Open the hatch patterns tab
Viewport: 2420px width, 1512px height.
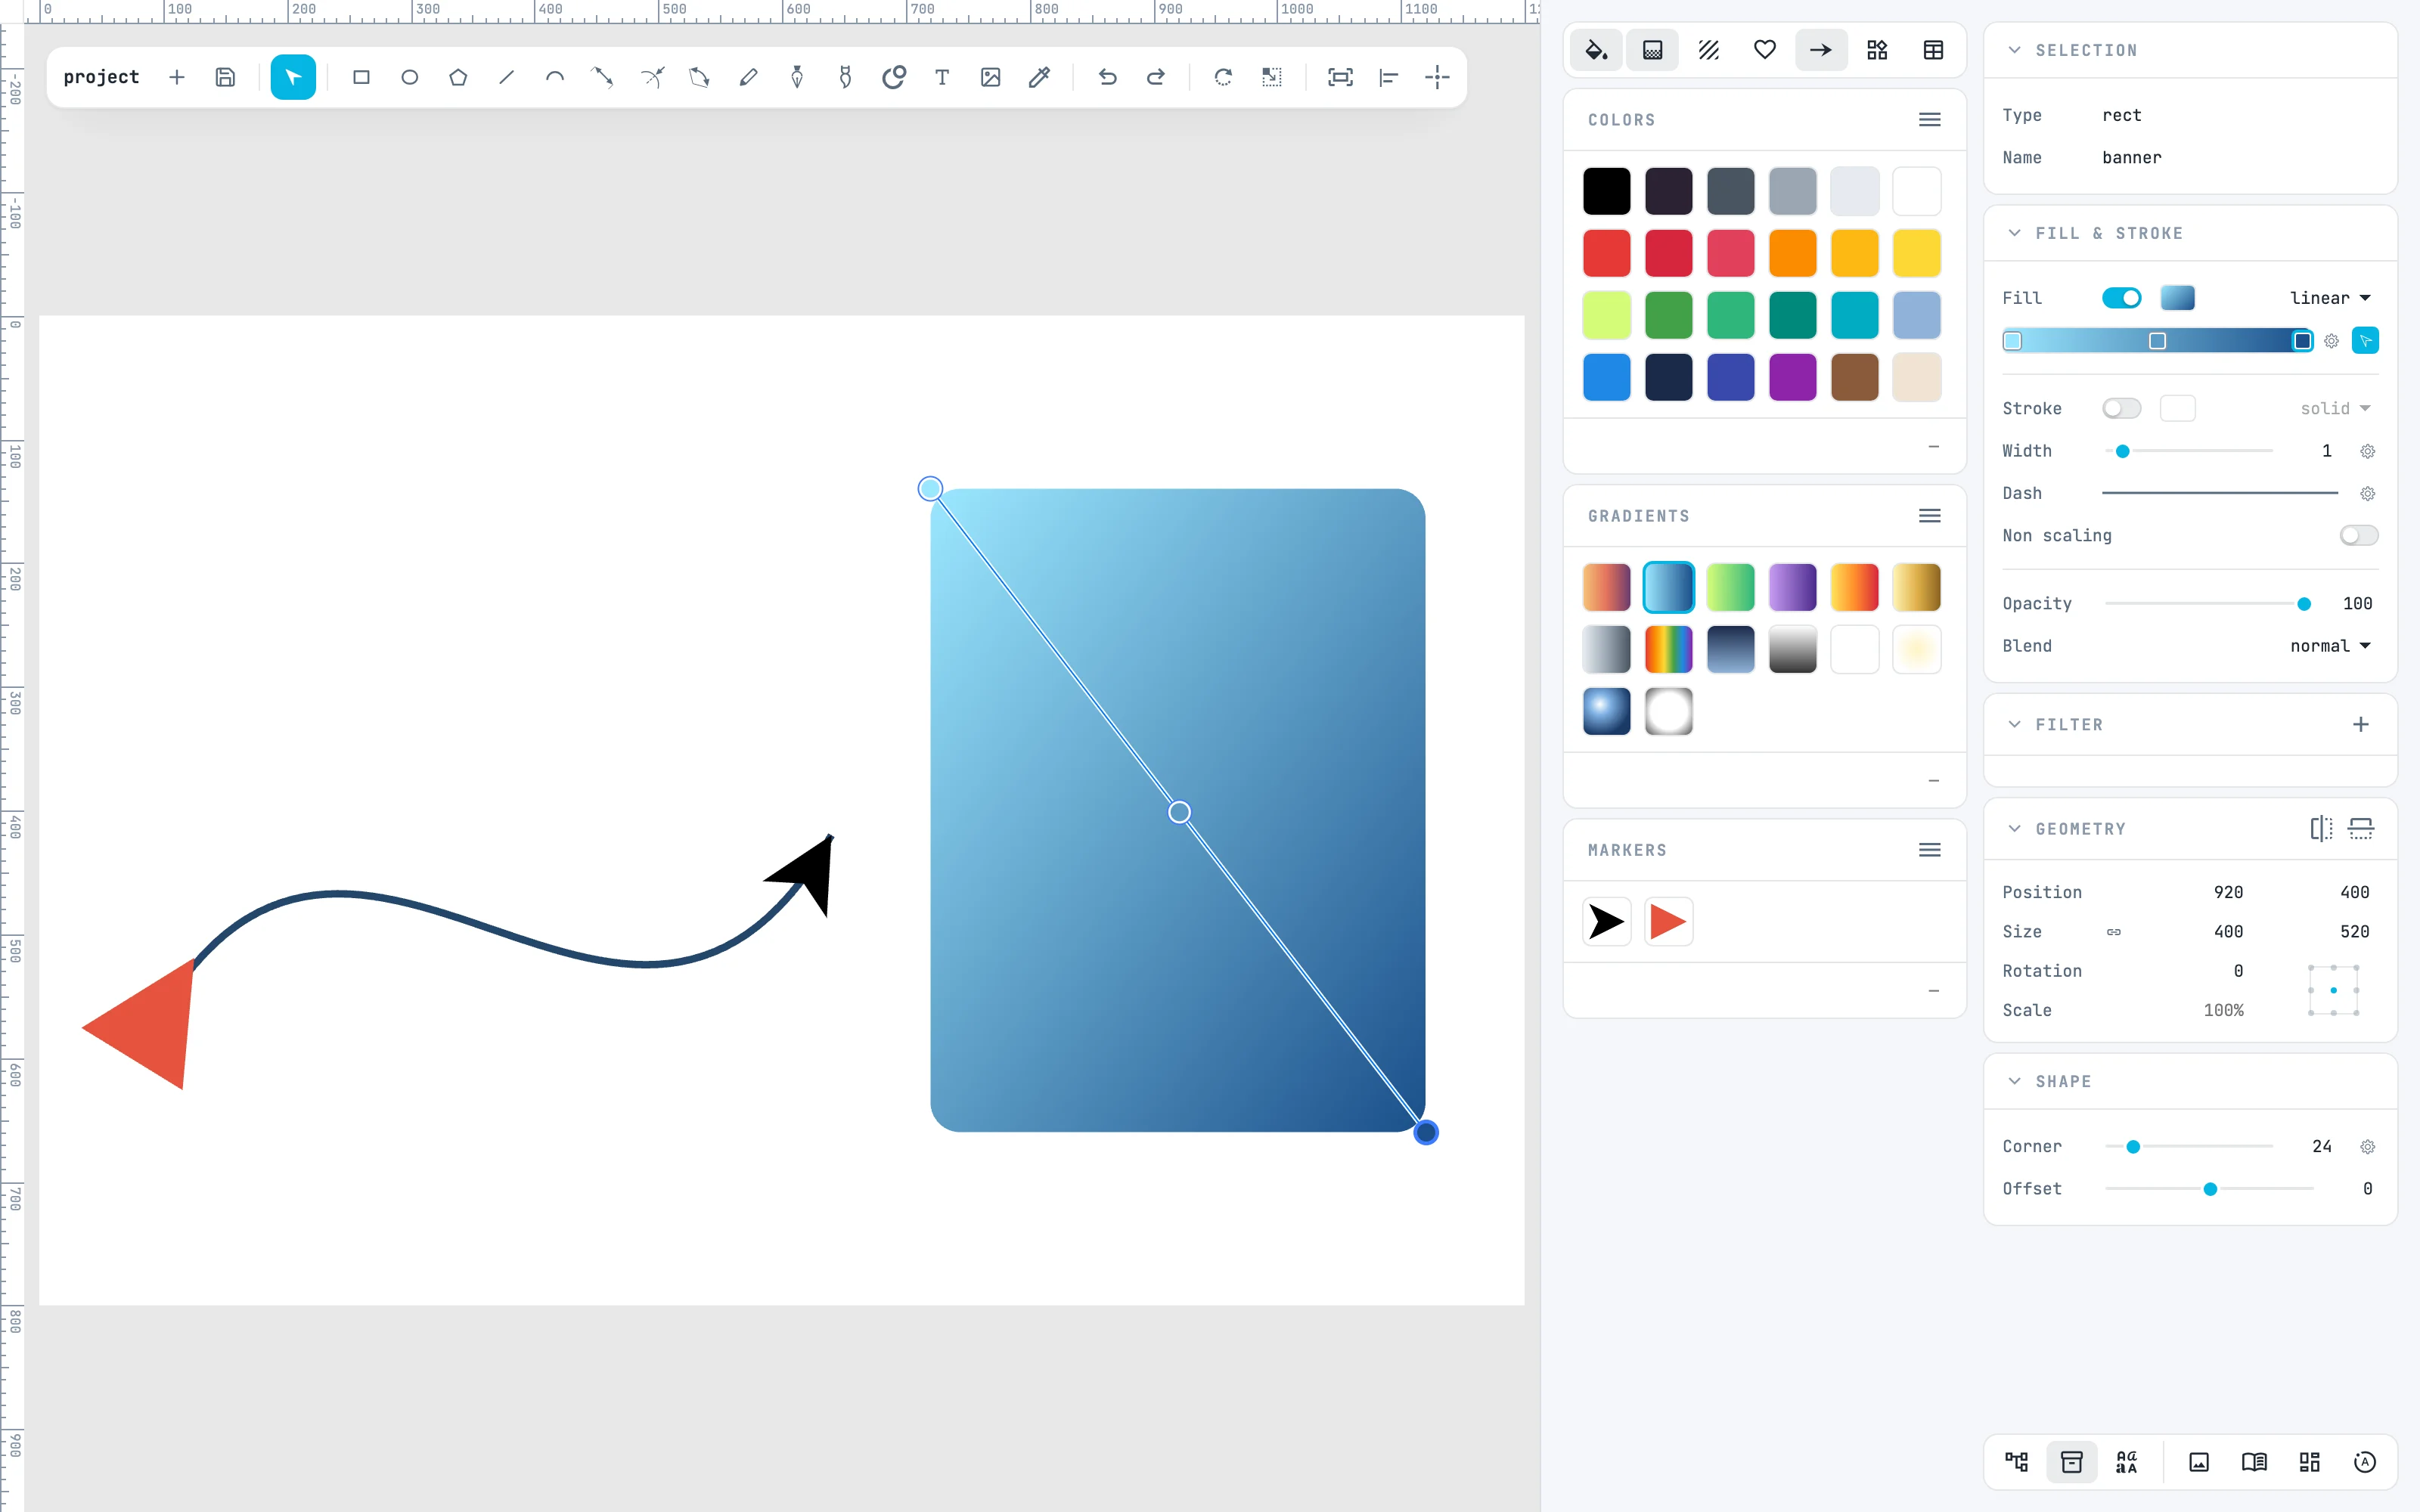point(1708,50)
